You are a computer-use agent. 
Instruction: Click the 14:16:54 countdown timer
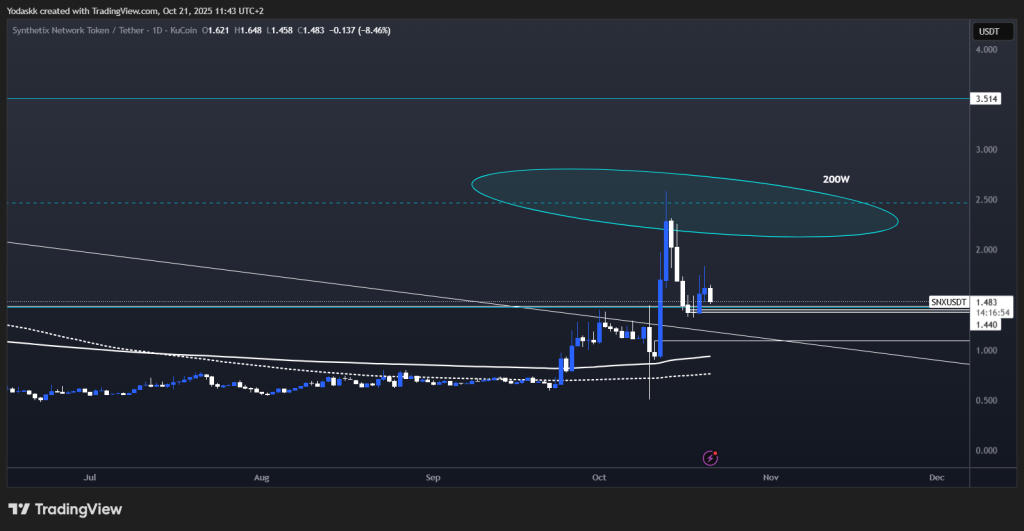[993, 313]
